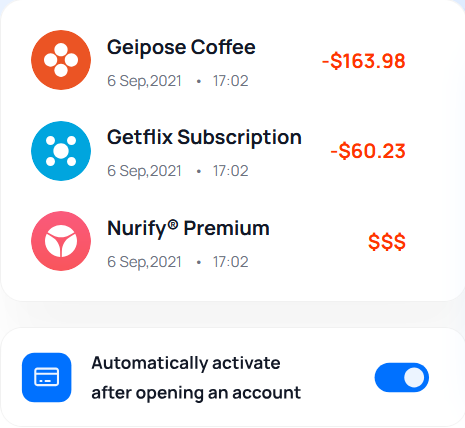
Task: Click the -$60.23 amount
Action: click(x=368, y=151)
